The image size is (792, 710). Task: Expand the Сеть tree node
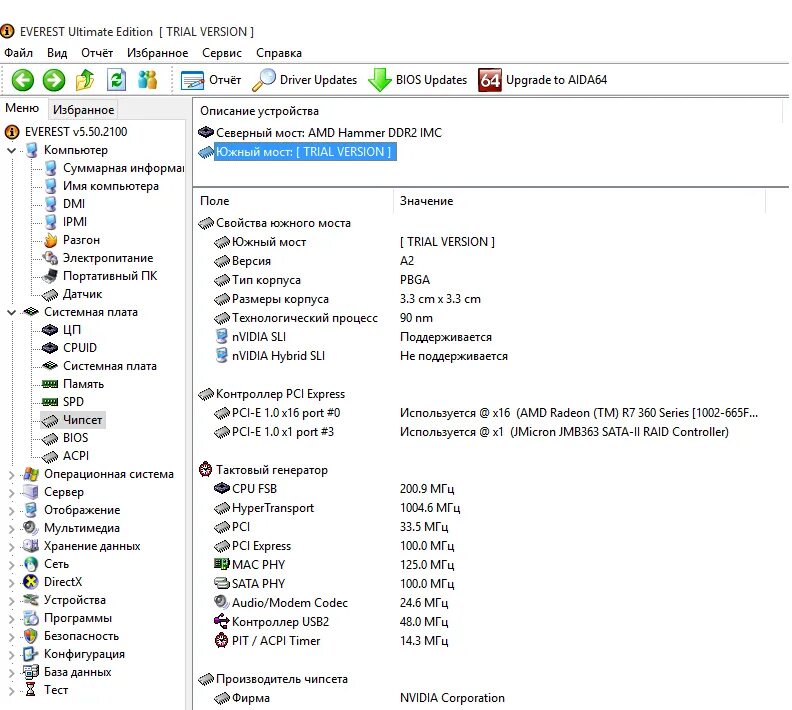tap(11, 565)
